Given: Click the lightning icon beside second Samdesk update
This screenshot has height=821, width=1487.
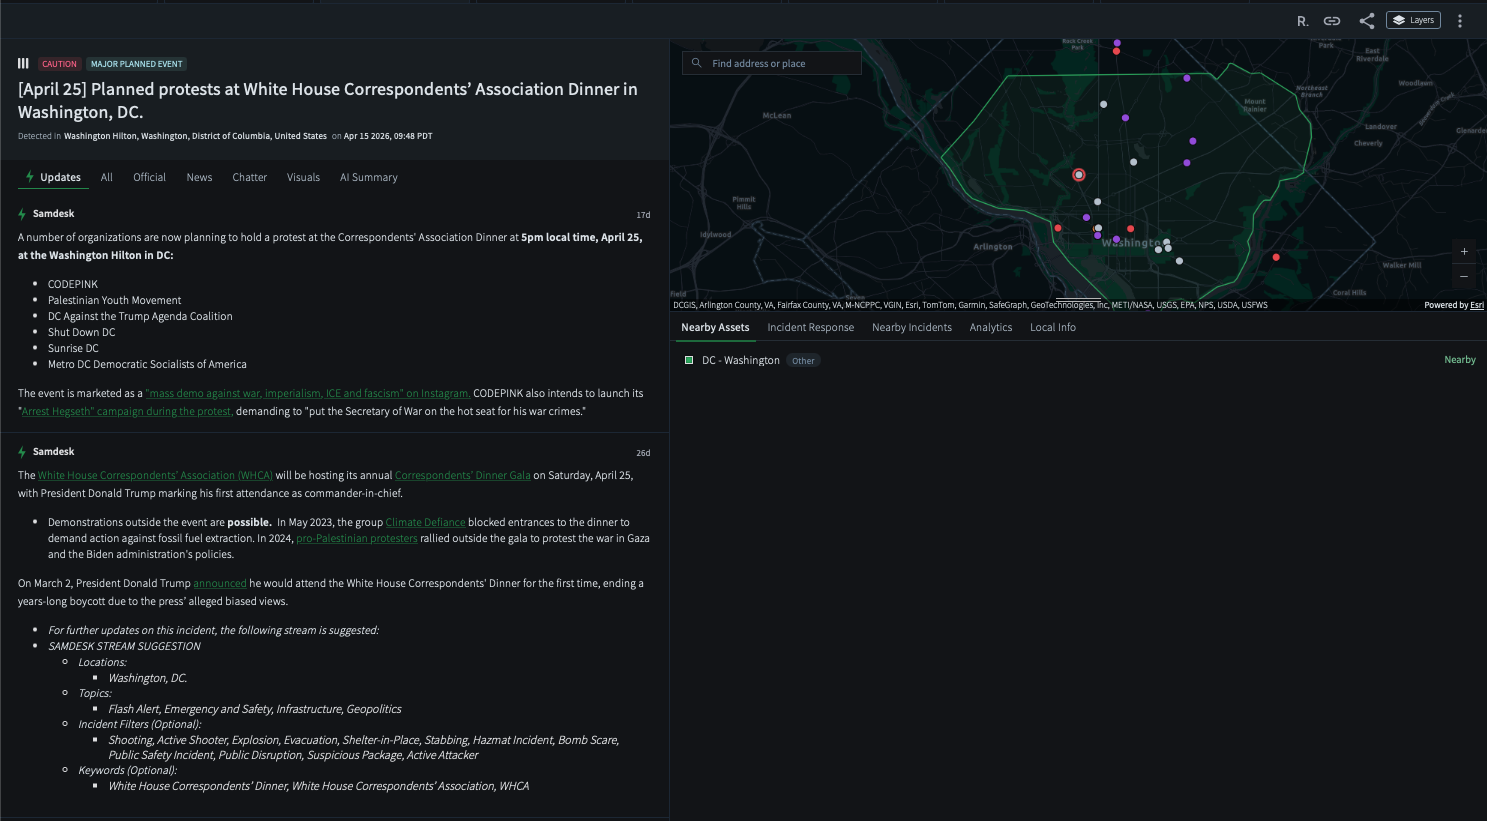Looking at the screenshot, I should [x=22, y=452].
